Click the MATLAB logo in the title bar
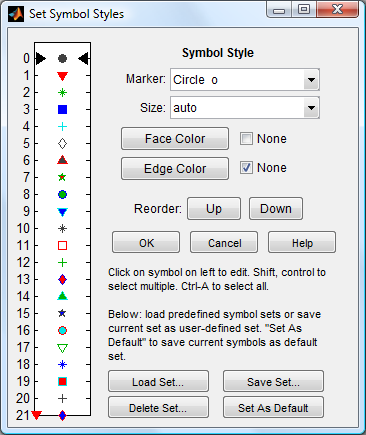This screenshot has width=366, height=435. [x=16, y=14]
